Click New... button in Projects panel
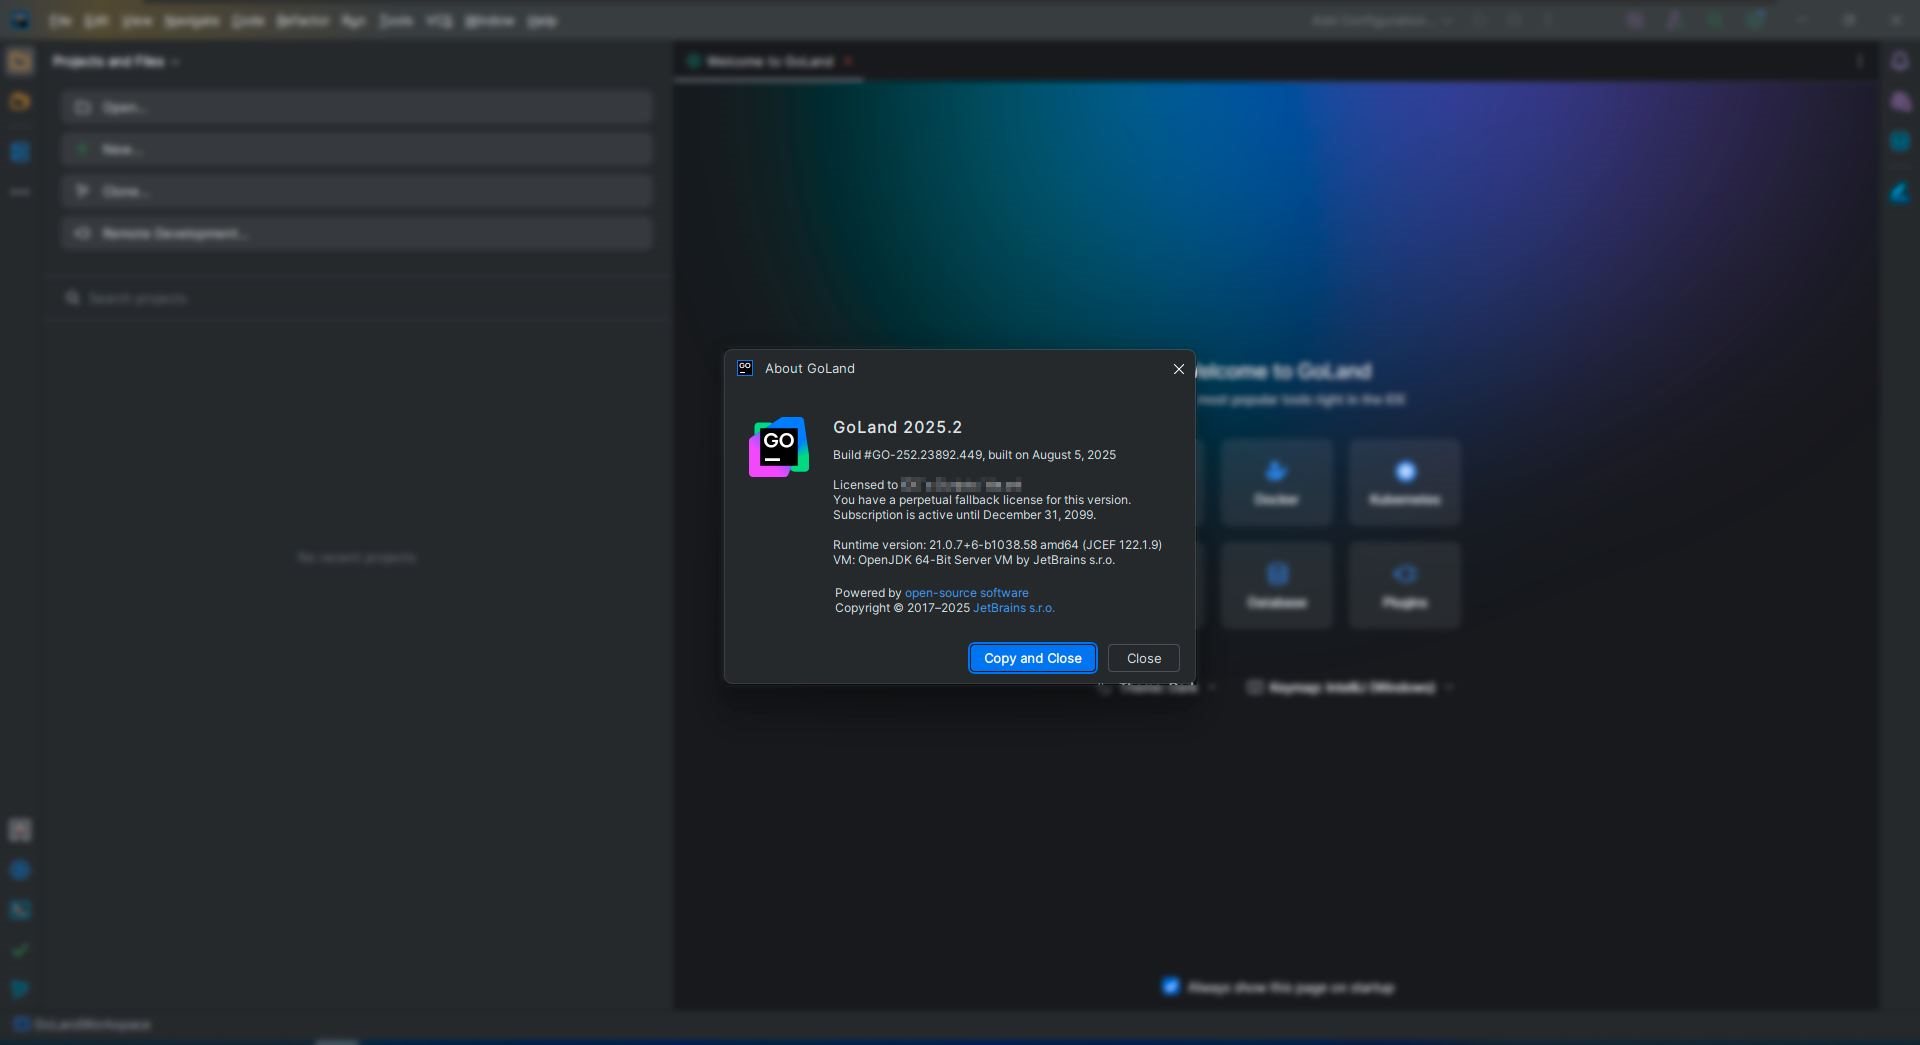The image size is (1920, 1045). click(x=357, y=149)
